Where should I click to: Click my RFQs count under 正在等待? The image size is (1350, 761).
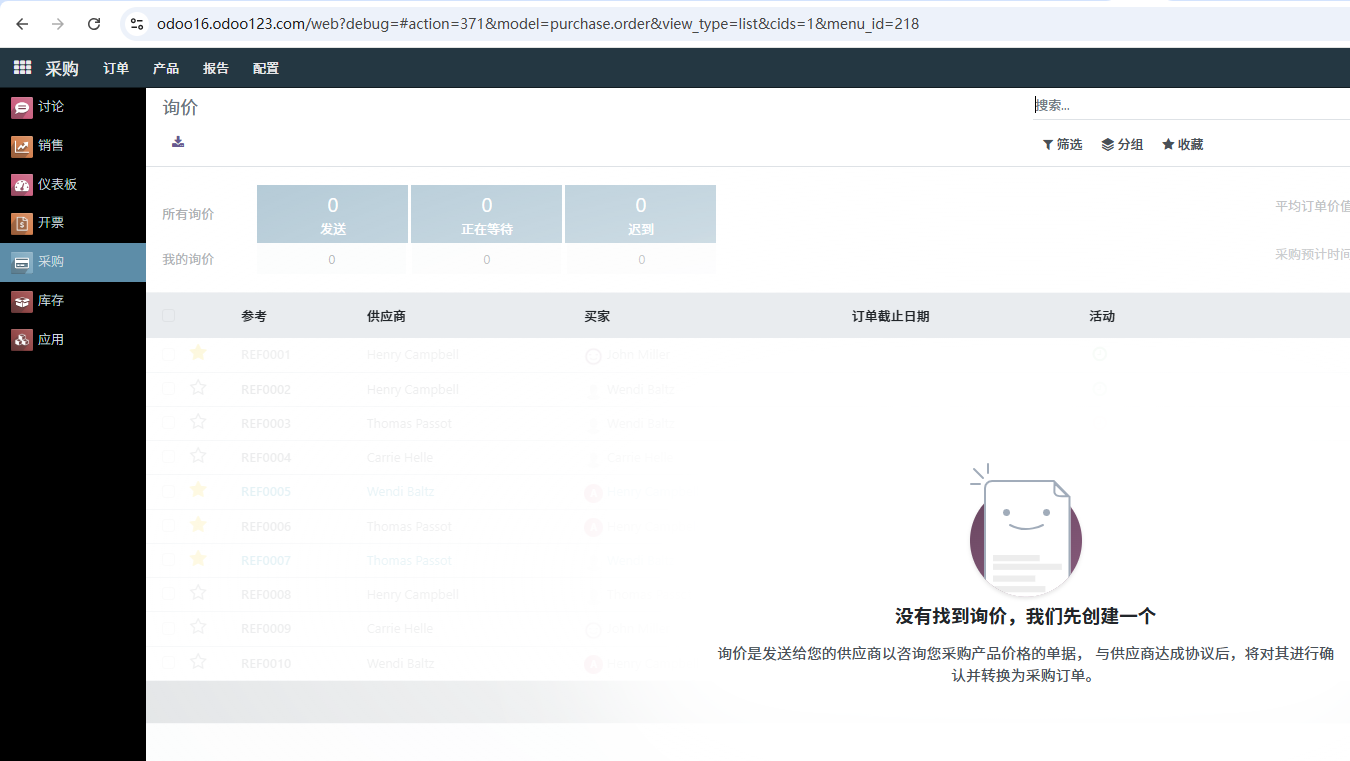click(486, 260)
